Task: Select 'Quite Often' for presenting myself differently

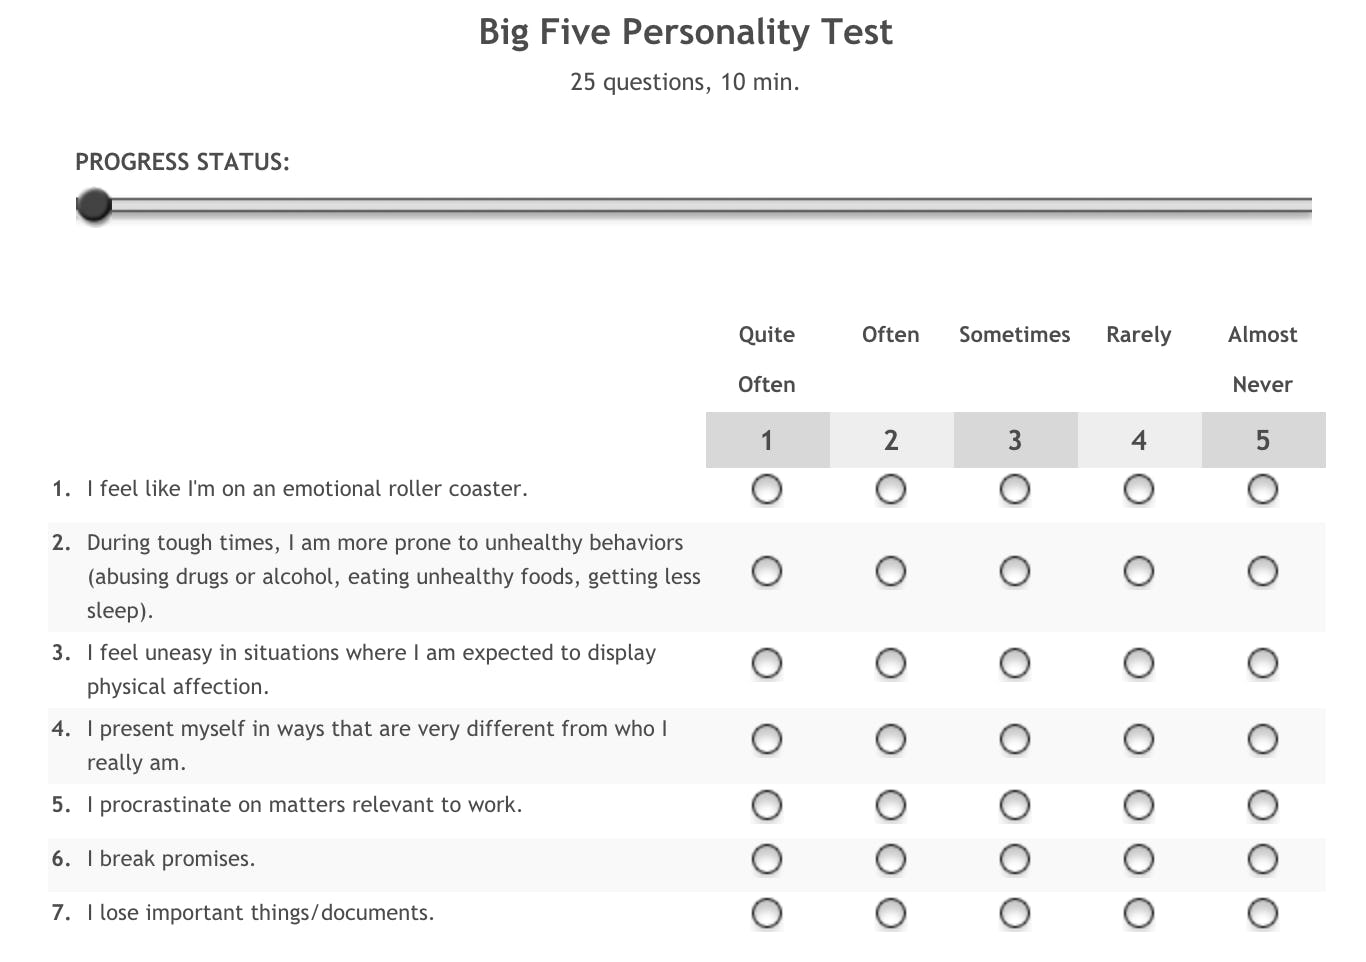Action: [x=767, y=740]
